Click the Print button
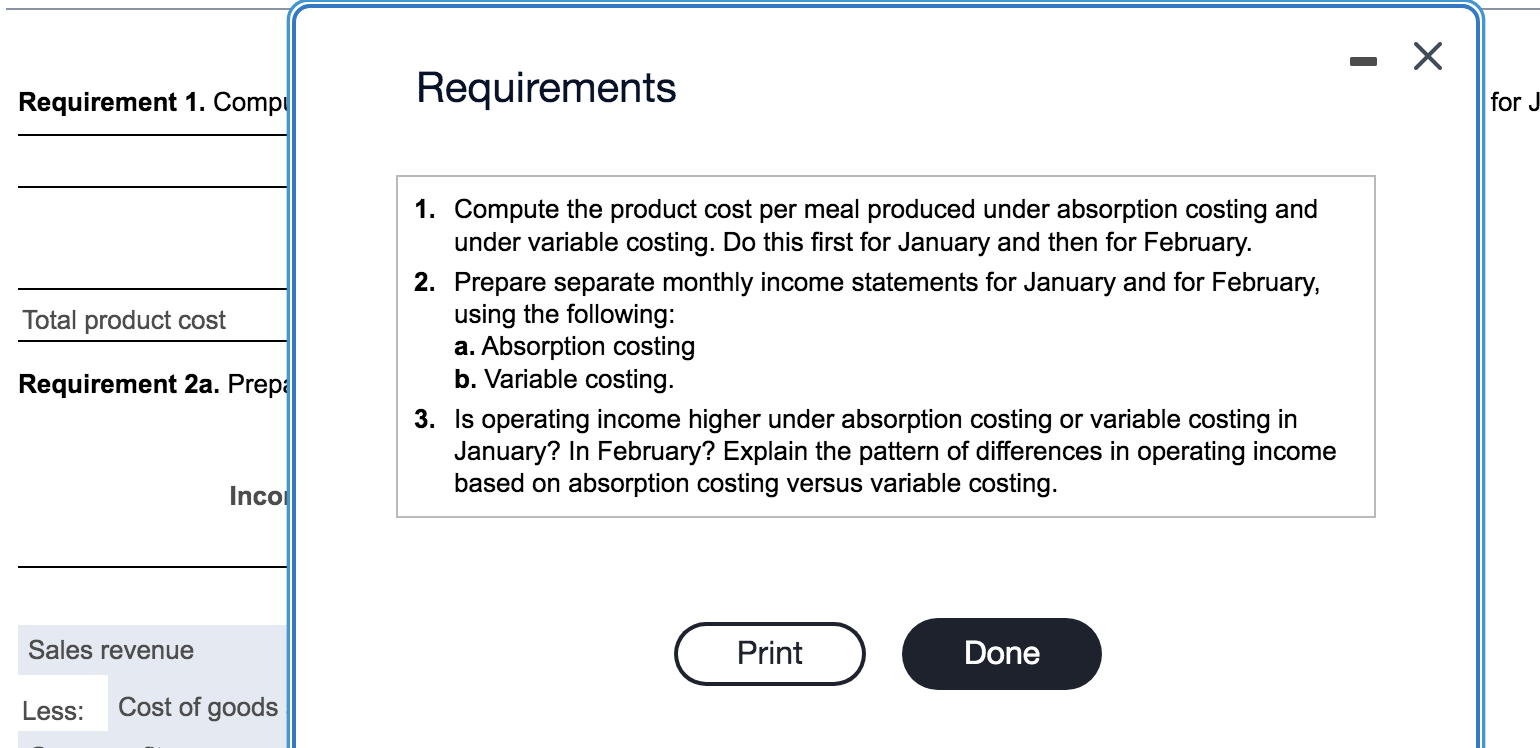The height and width of the screenshot is (748, 1540). click(x=769, y=653)
